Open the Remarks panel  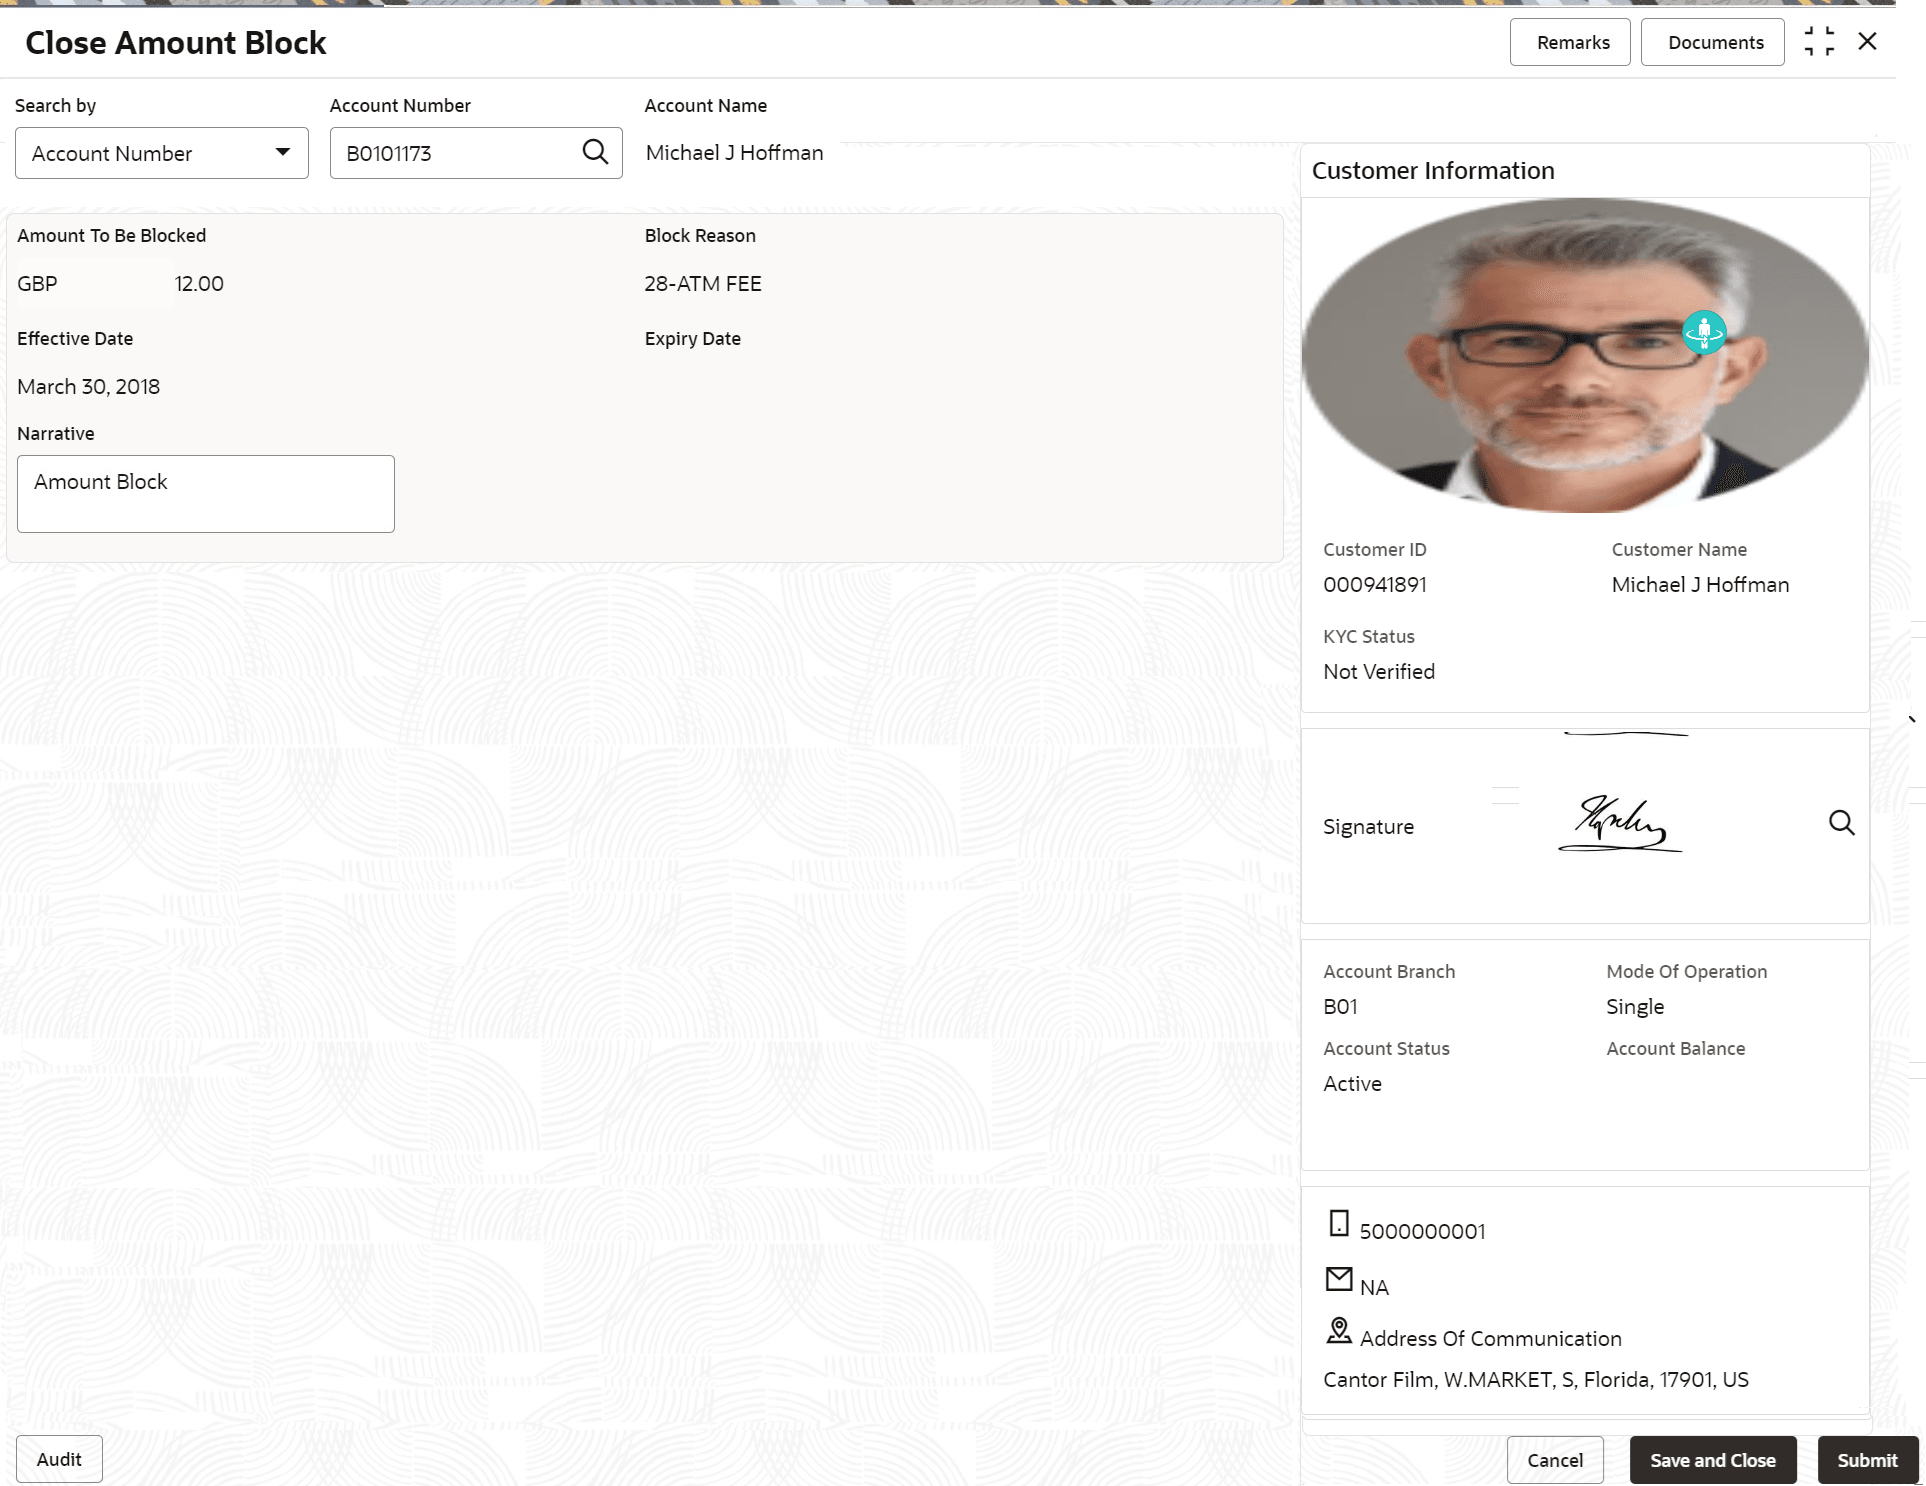[1572, 43]
